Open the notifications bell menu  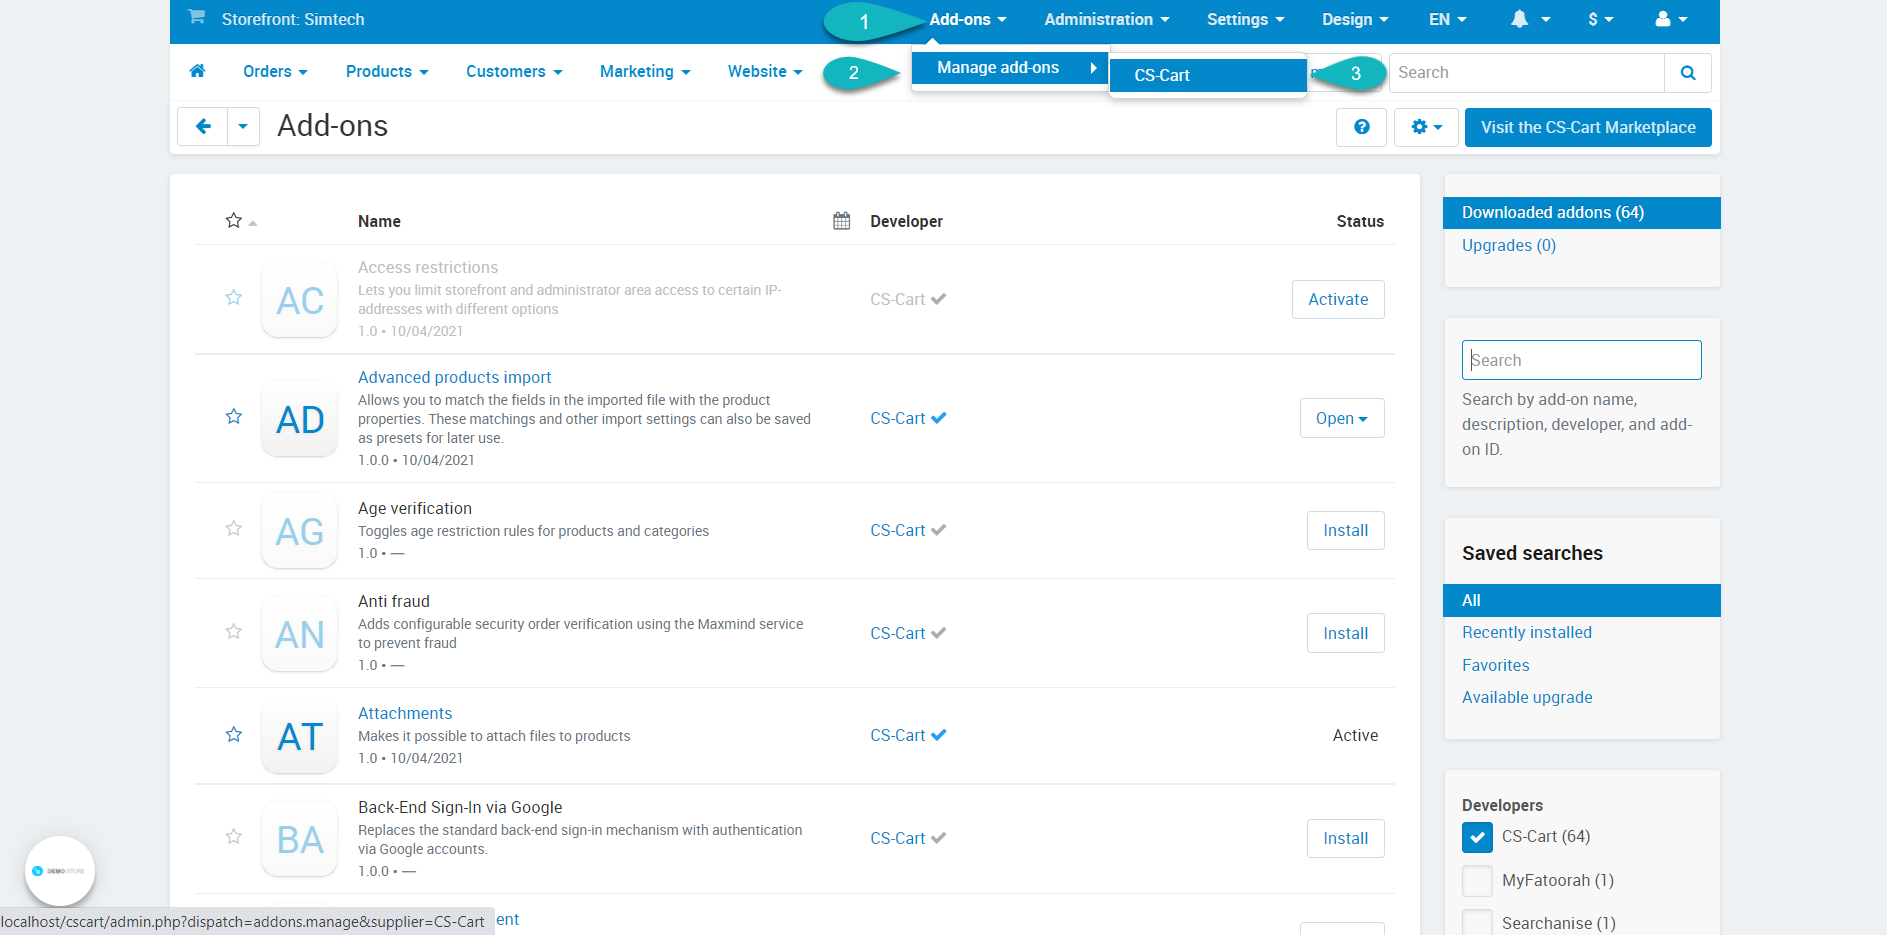(x=1530, y=19)
